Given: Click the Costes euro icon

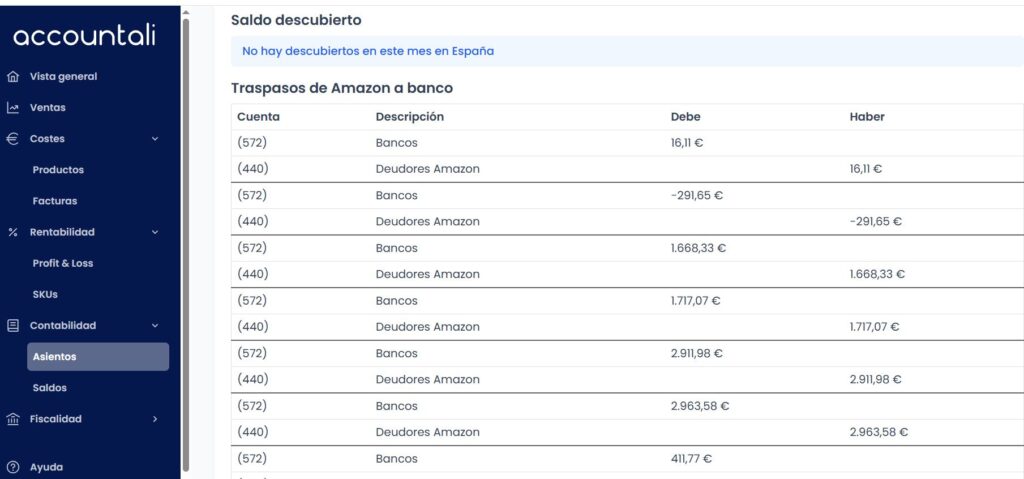Looking at the screenshot, I should pyautogui.click(x=12, y=139).
